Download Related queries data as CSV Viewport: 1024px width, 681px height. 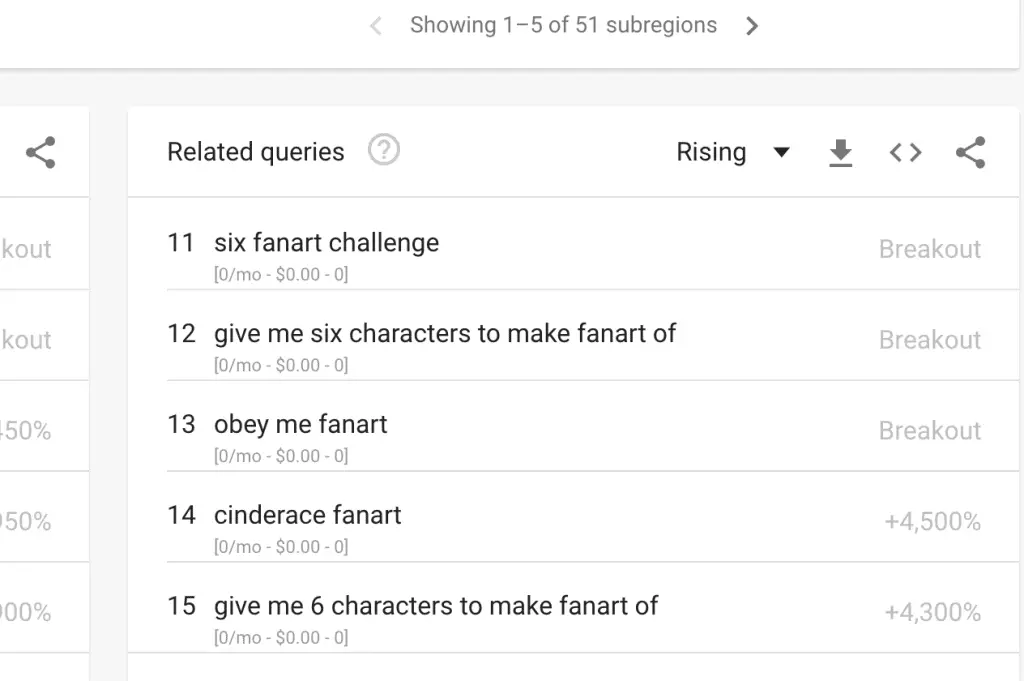(840, 153)
